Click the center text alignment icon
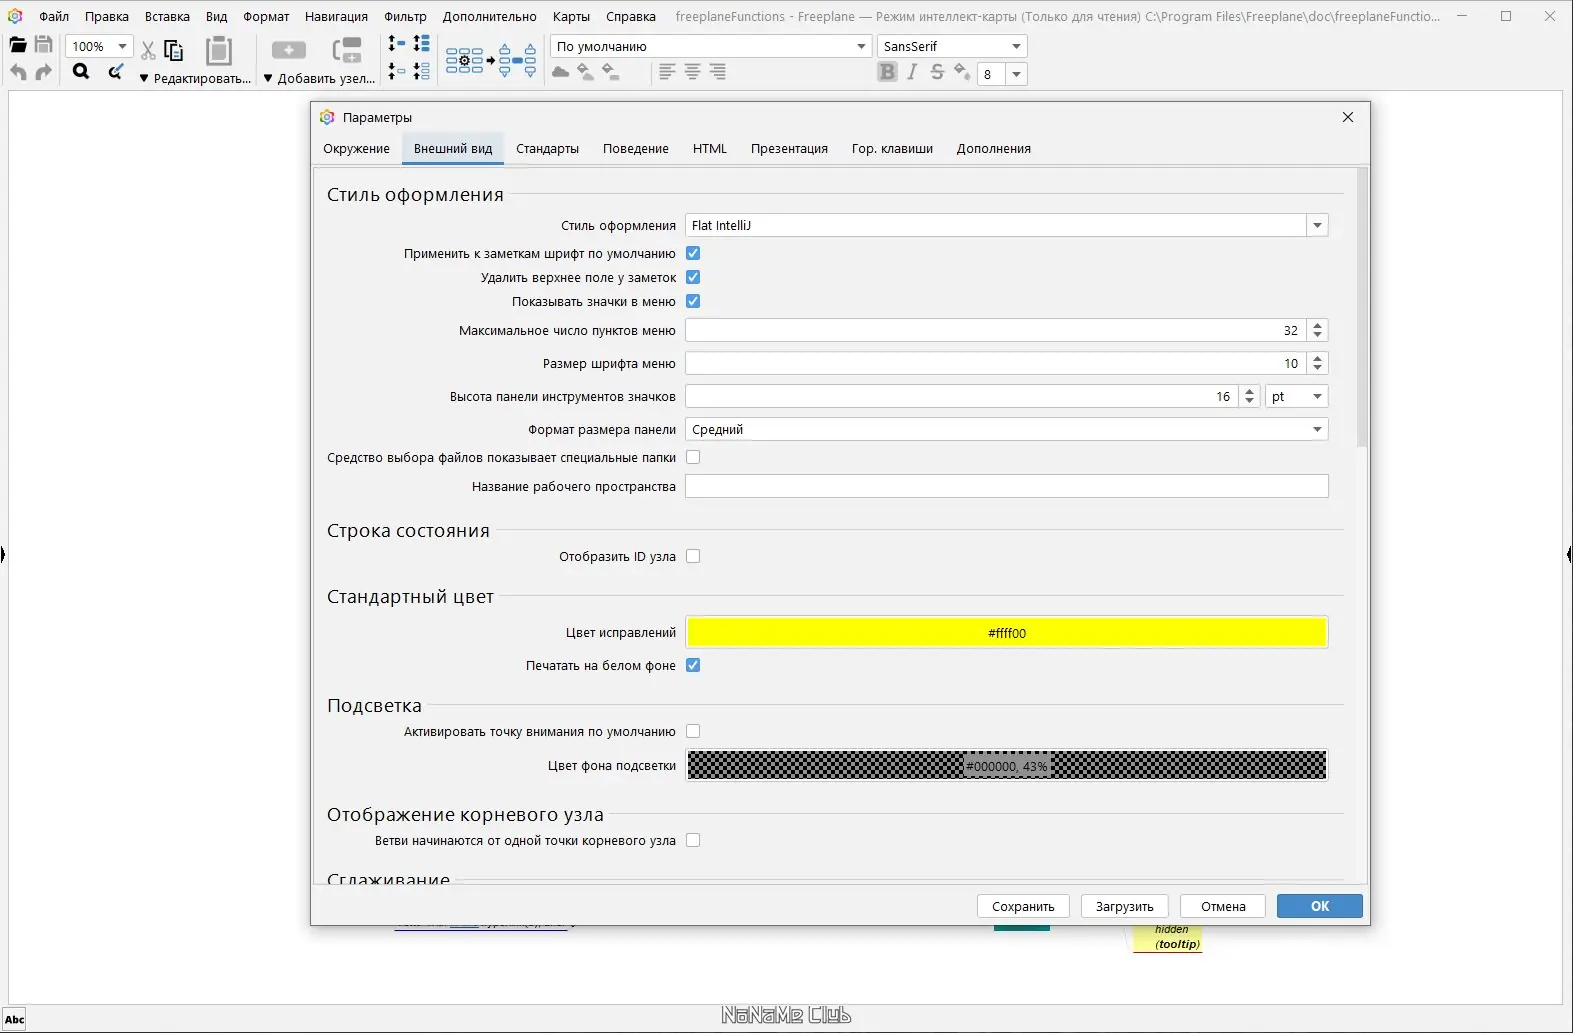 692,72
